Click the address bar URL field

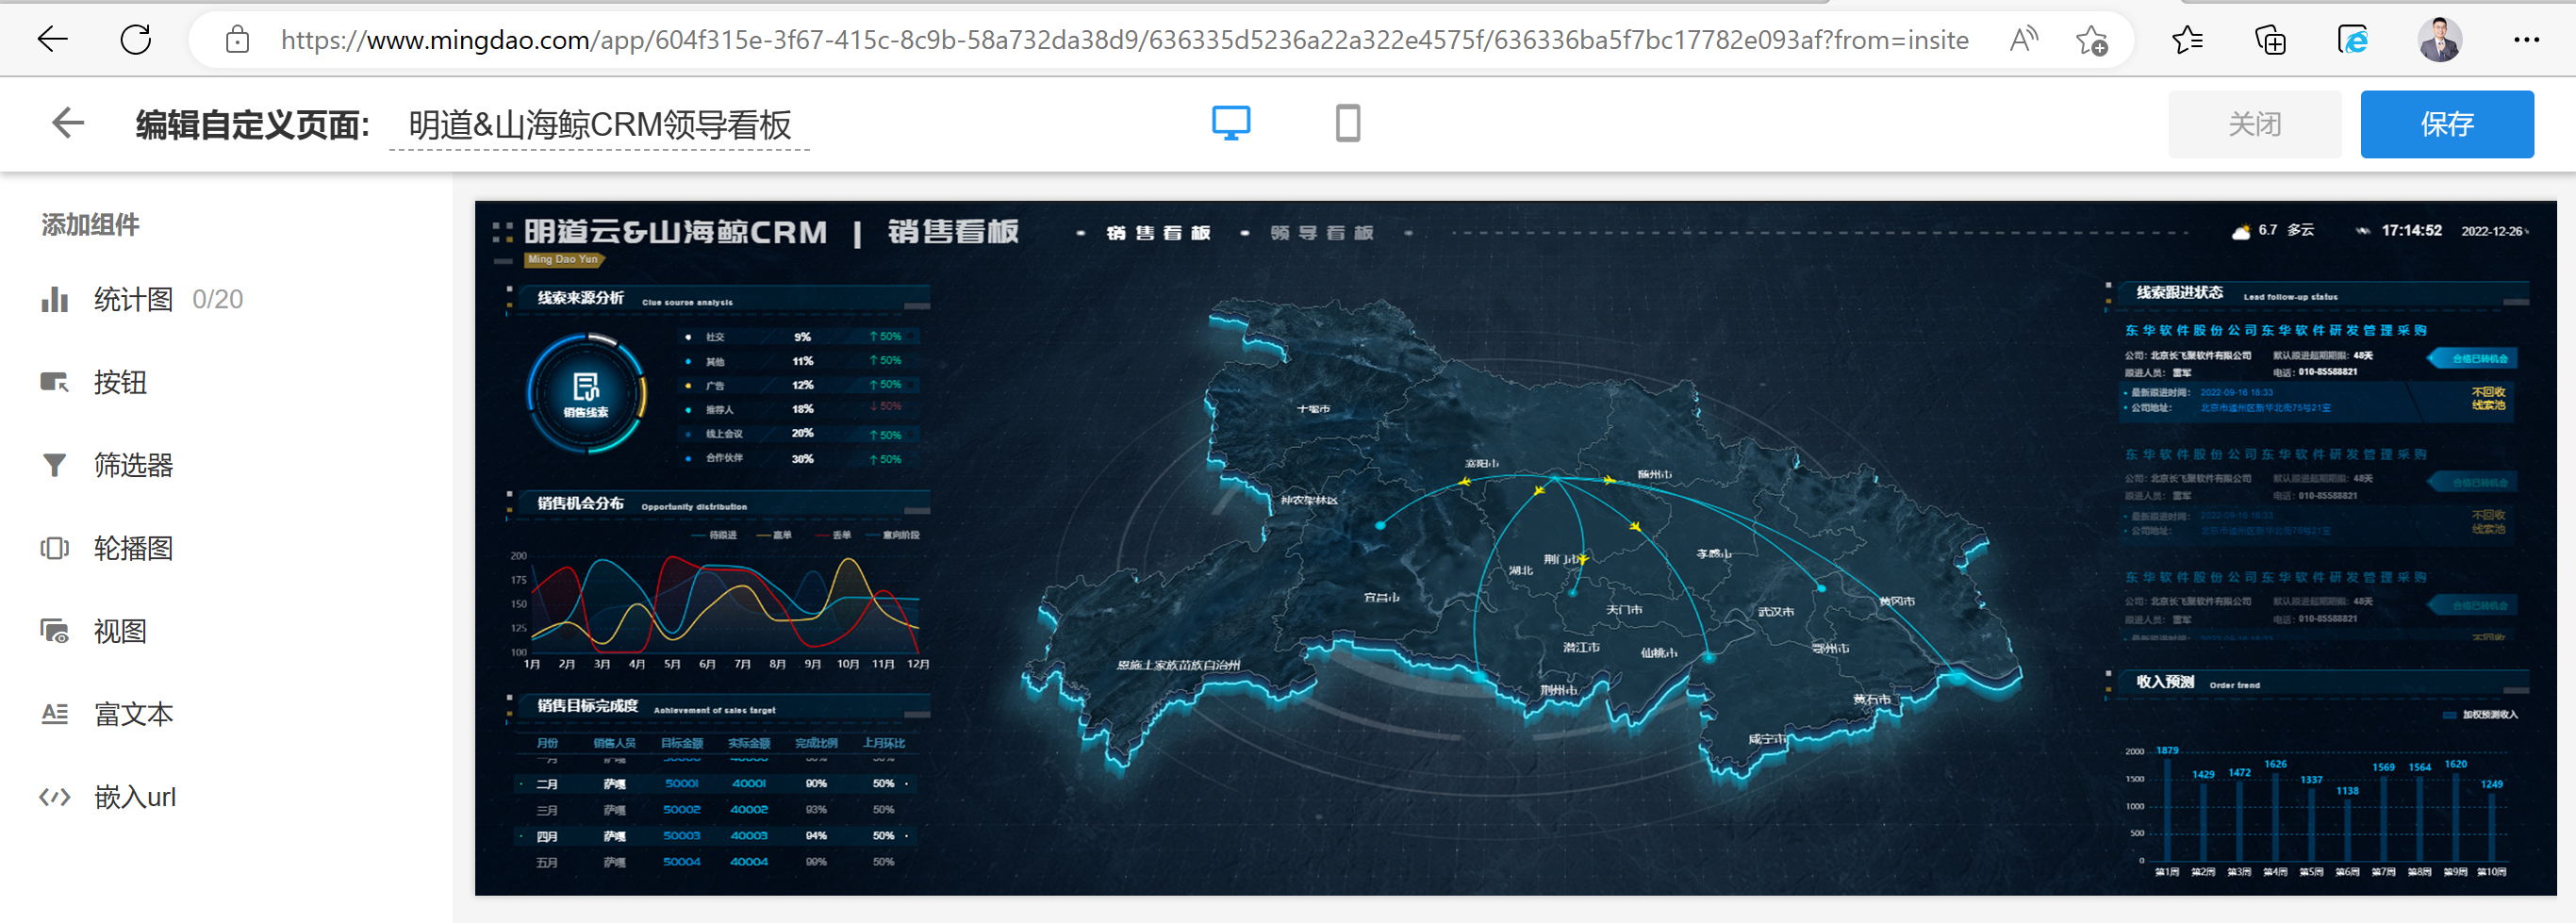pos(1124,40)
